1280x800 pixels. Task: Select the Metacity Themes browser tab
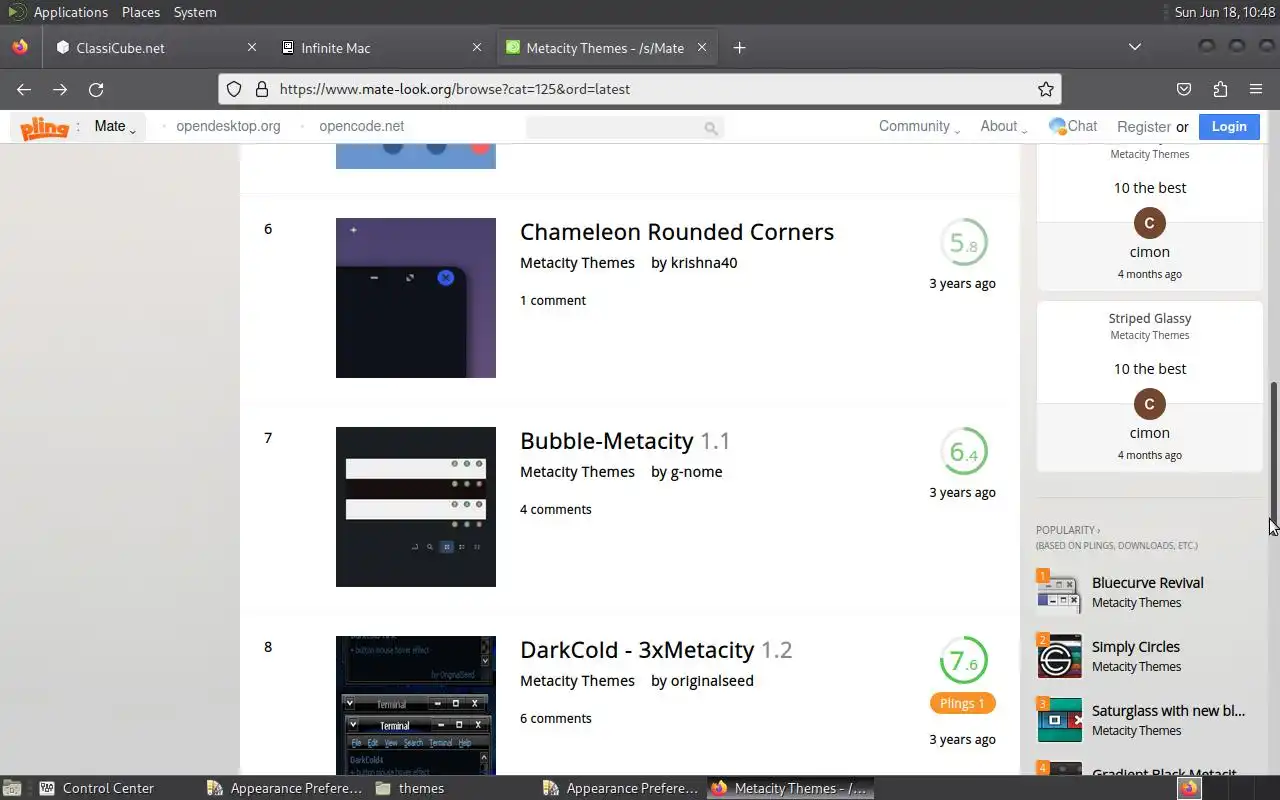click(606, 47)
